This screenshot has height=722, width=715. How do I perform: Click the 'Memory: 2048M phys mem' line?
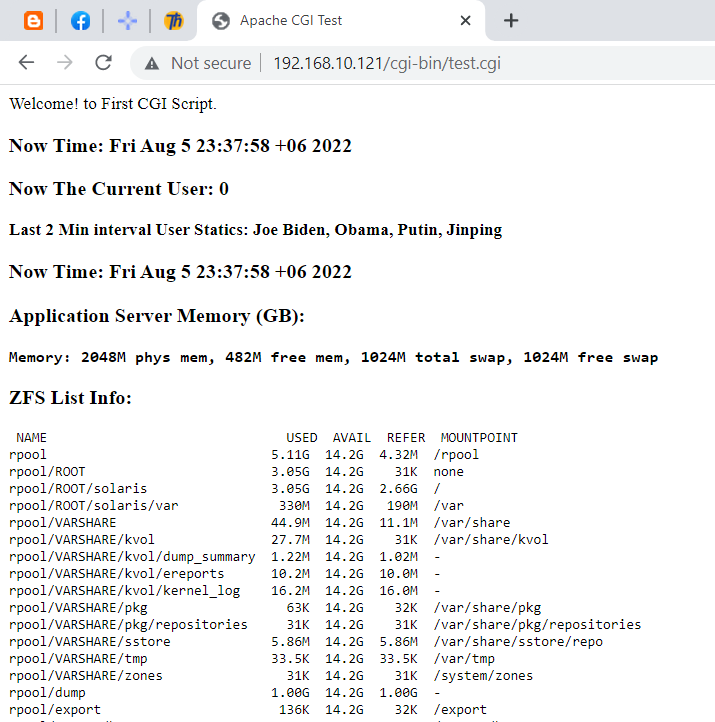333,357
